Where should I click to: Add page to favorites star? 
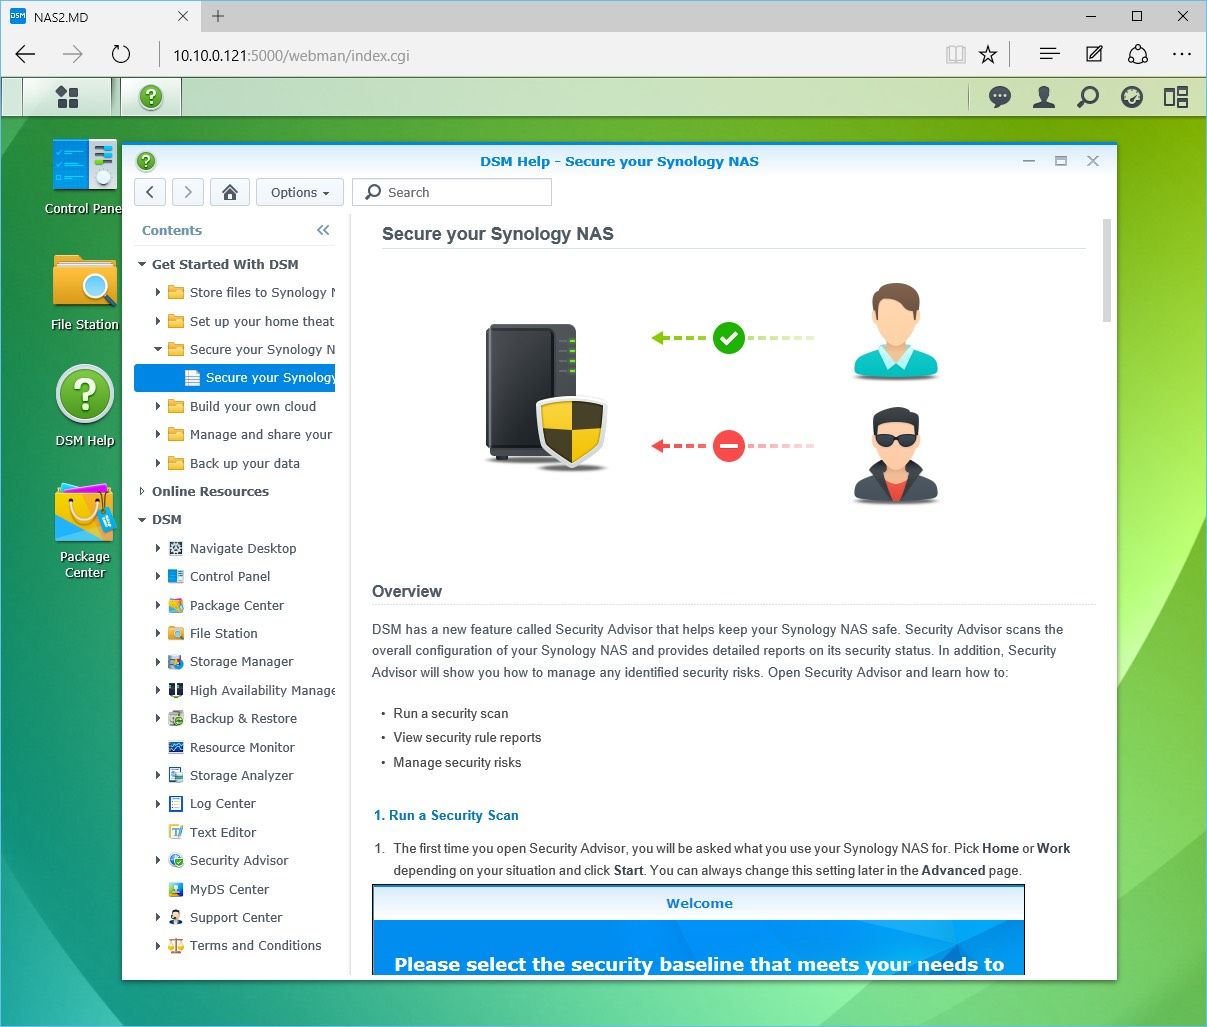(x=988, y=55)
